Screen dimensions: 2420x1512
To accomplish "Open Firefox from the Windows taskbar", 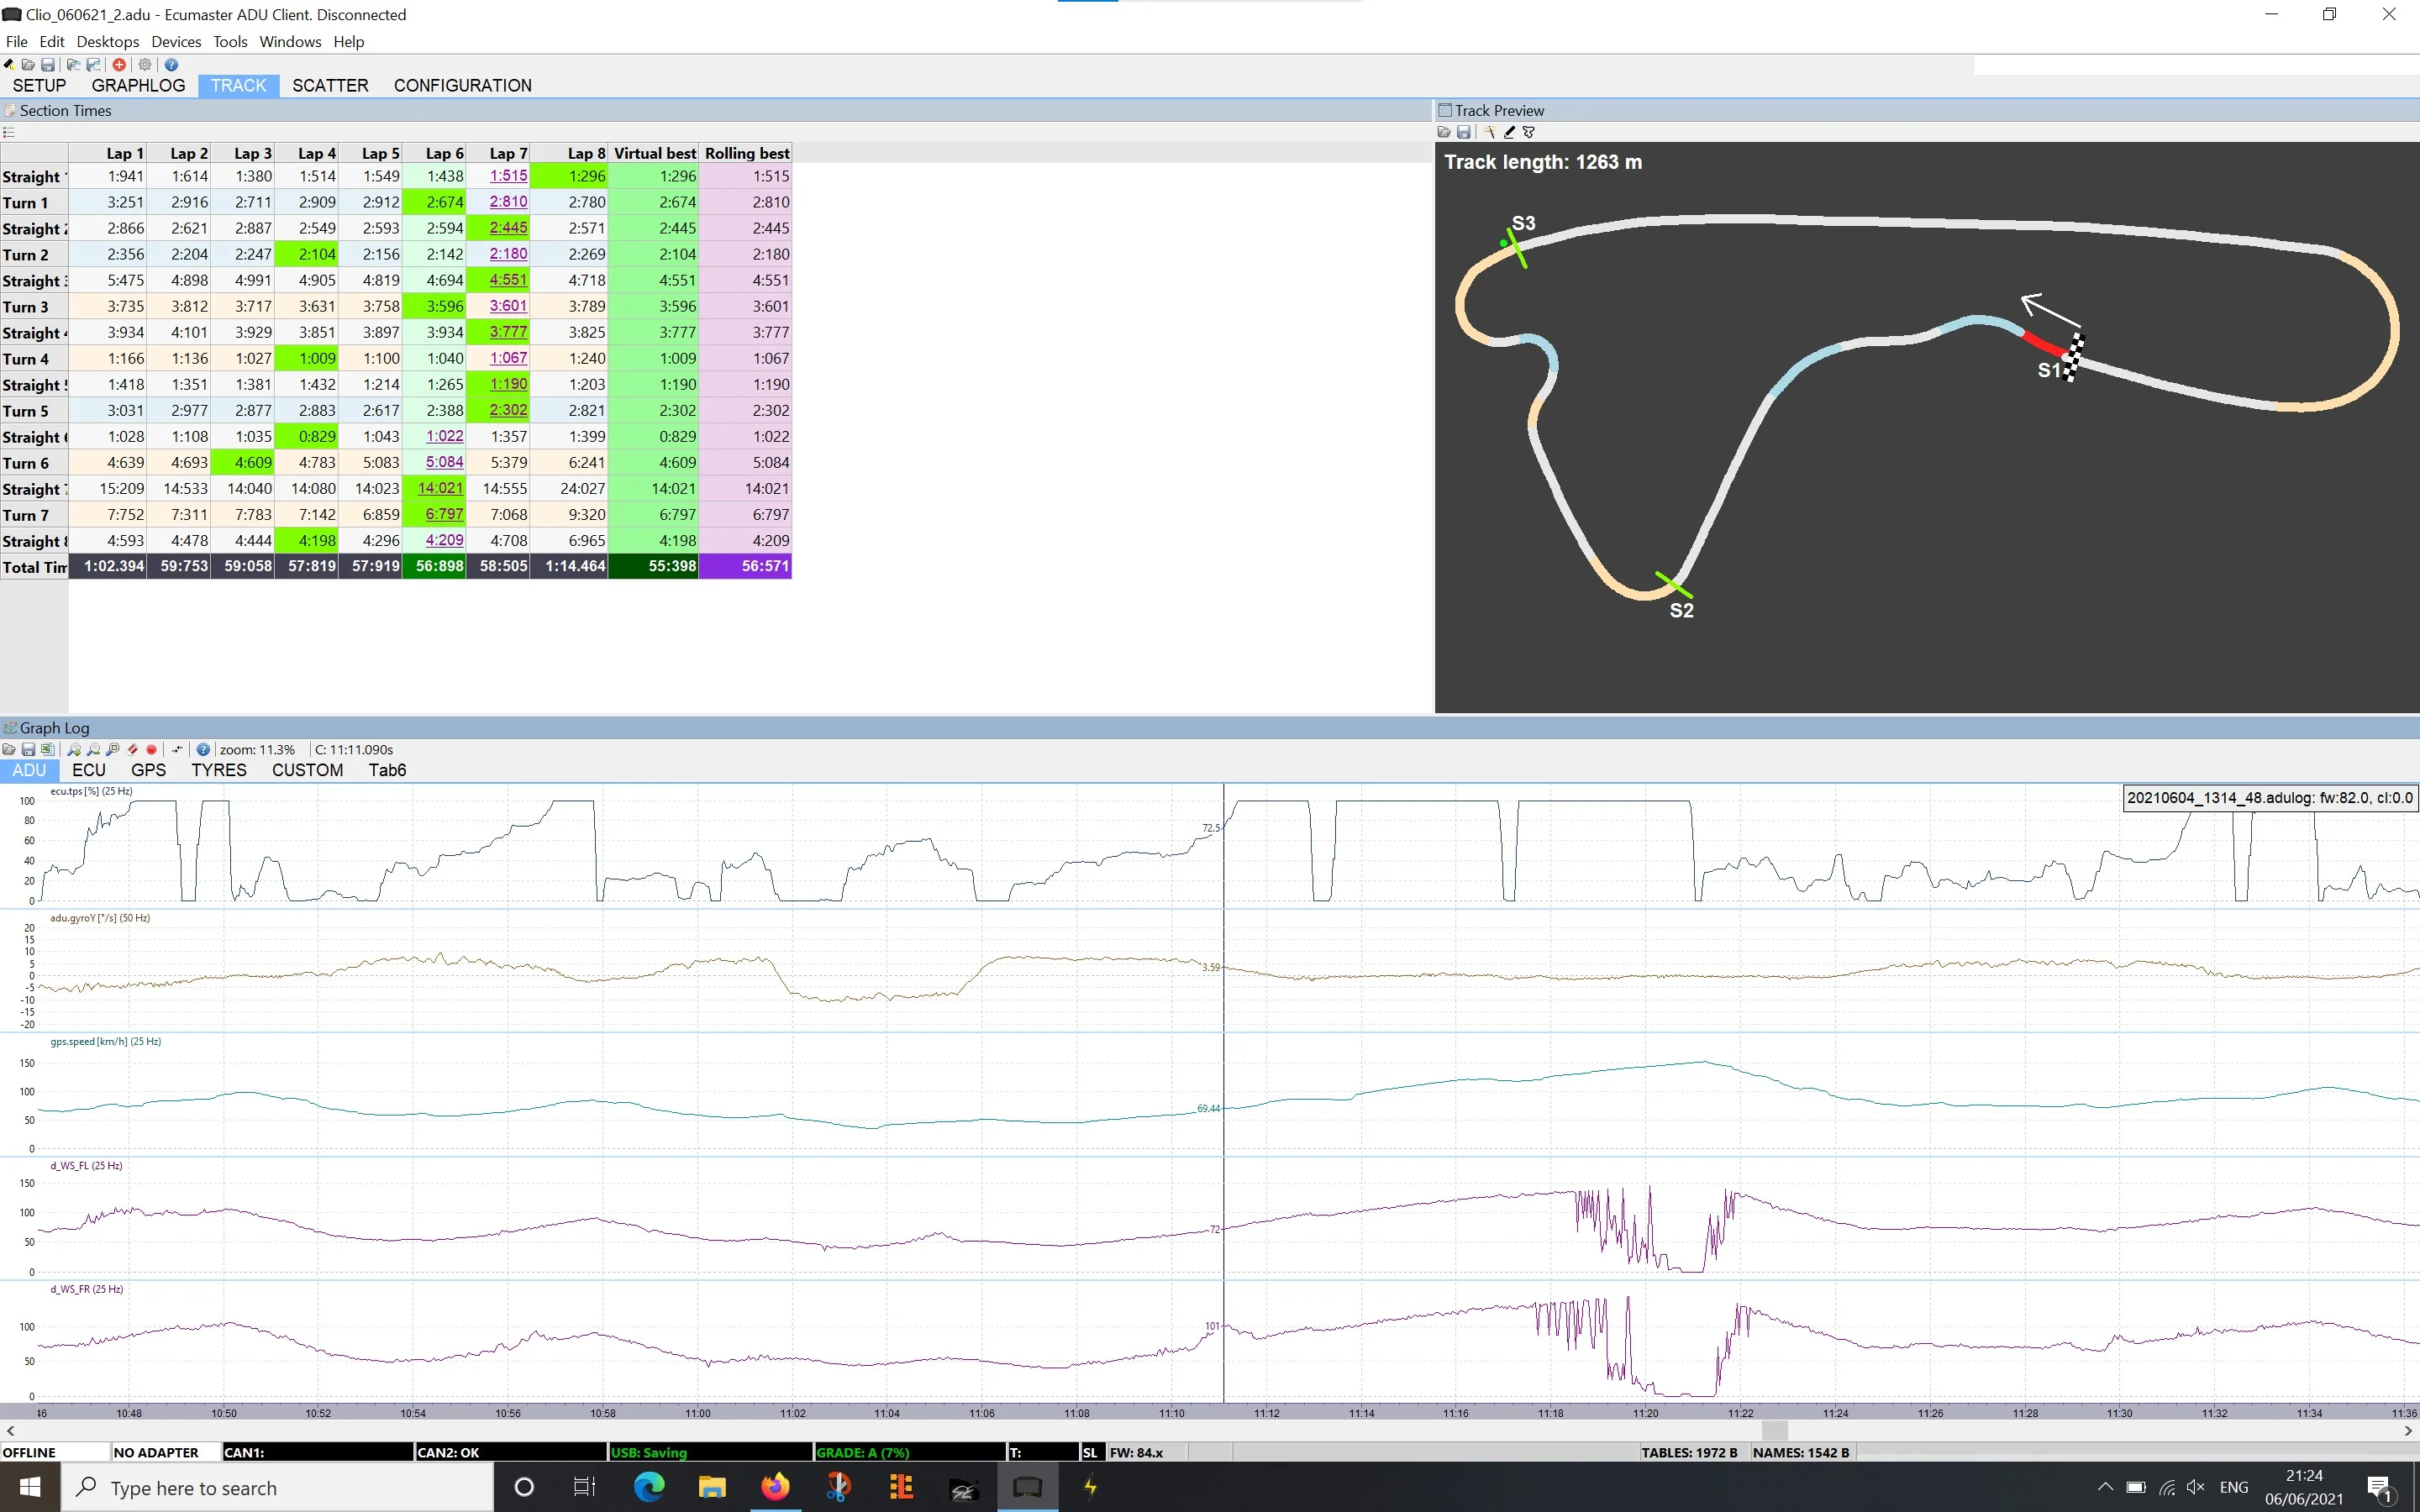I will pyautogui.click(x=775, y=1487).
